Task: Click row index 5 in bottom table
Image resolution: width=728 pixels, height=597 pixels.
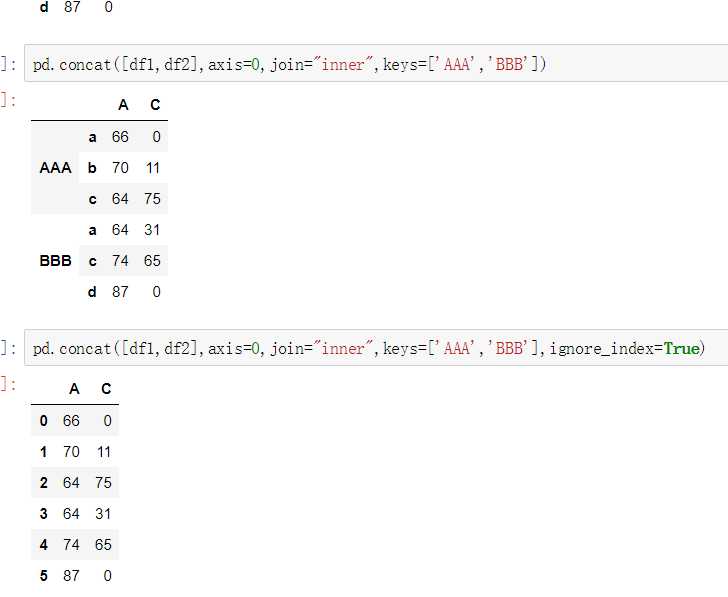Action: click(x=44, y=576)
